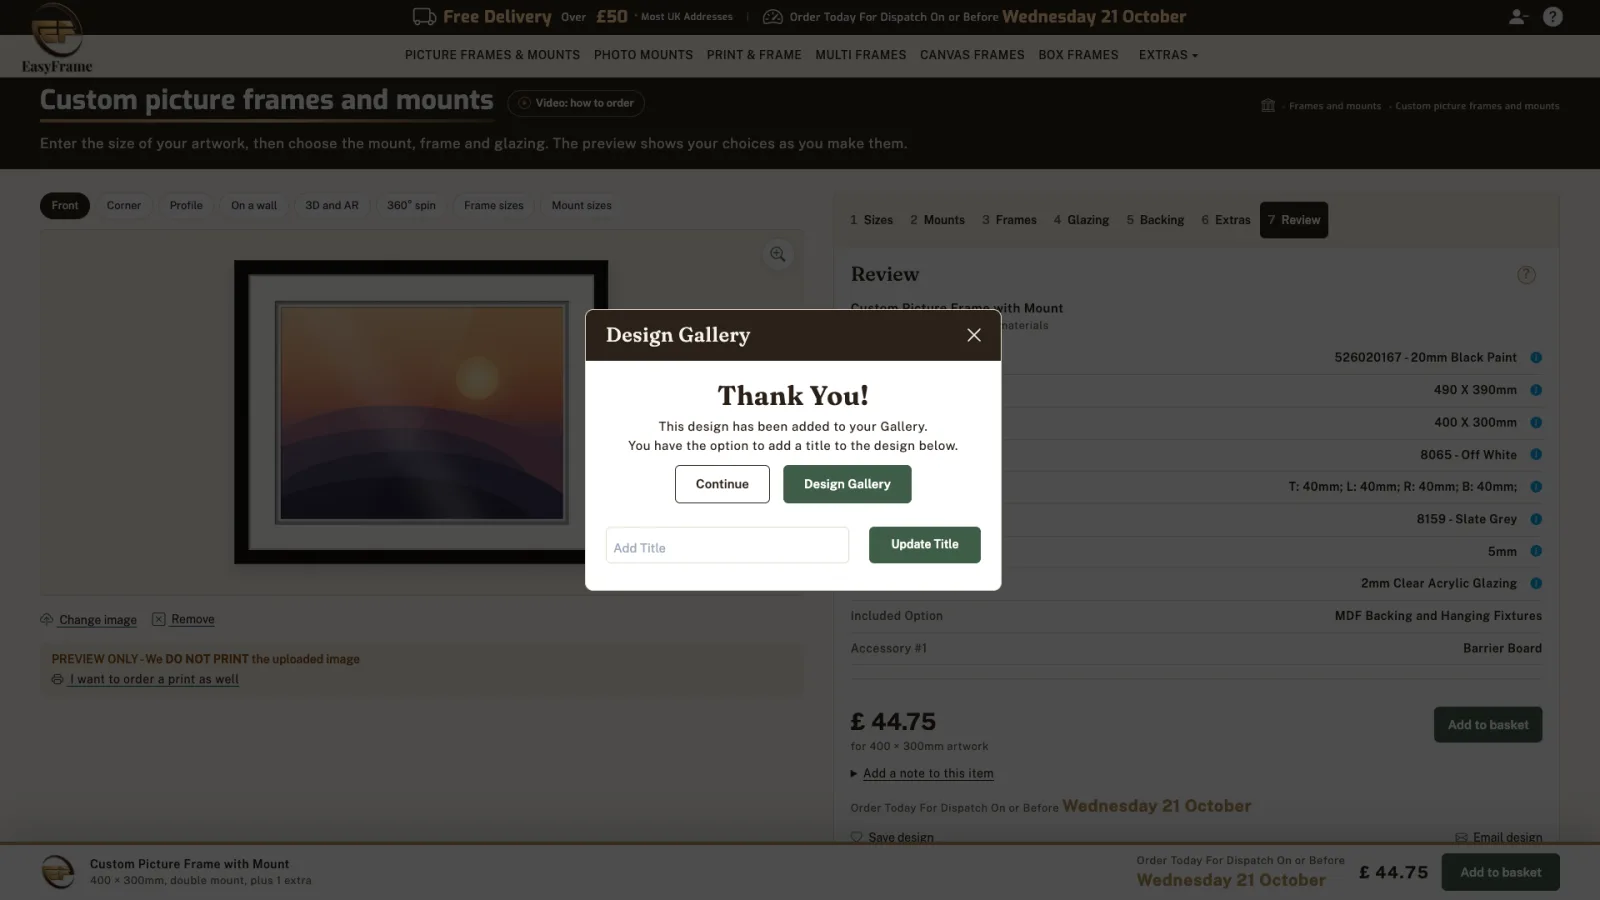Screen dimensions: 1600x900
Task: Show info icon beside mount border sizes
Action: pyautogui.click(x=1536, y=487)
